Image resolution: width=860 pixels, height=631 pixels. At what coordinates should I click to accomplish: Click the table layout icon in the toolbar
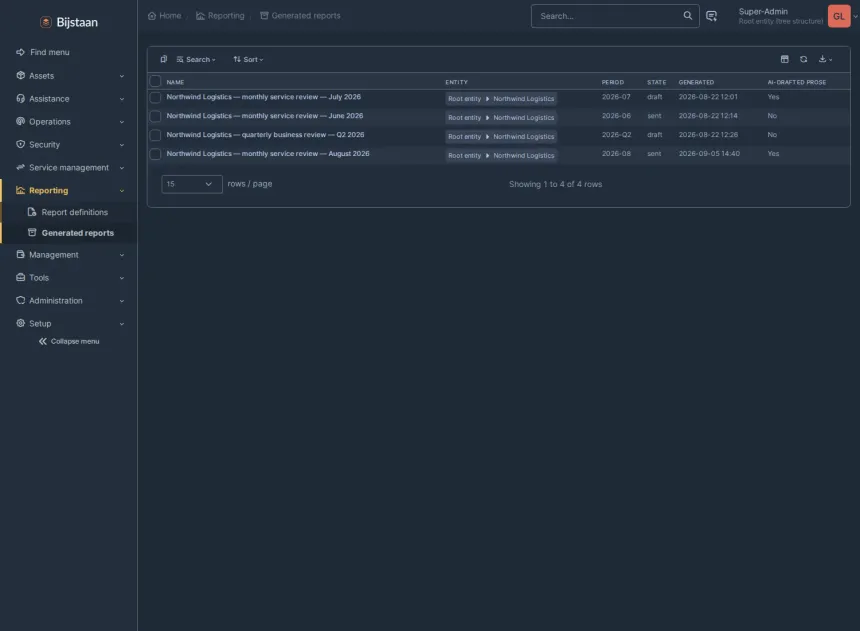tap(784, 59)
